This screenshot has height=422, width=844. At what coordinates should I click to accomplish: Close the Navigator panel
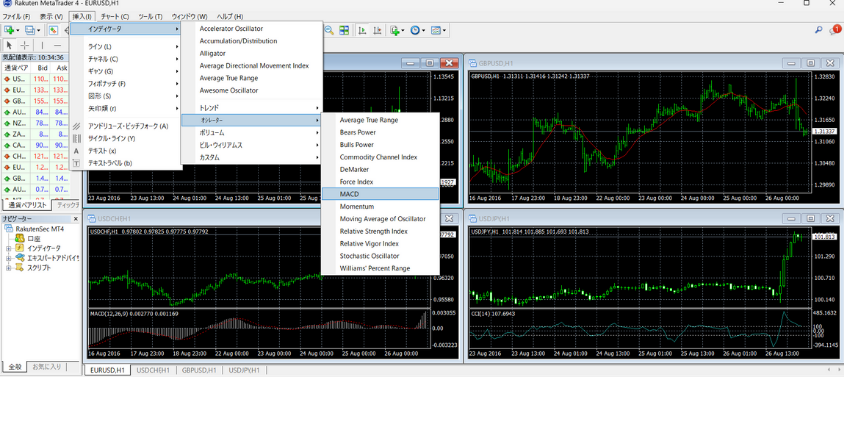pyautogui.click(x=76, y=219)
